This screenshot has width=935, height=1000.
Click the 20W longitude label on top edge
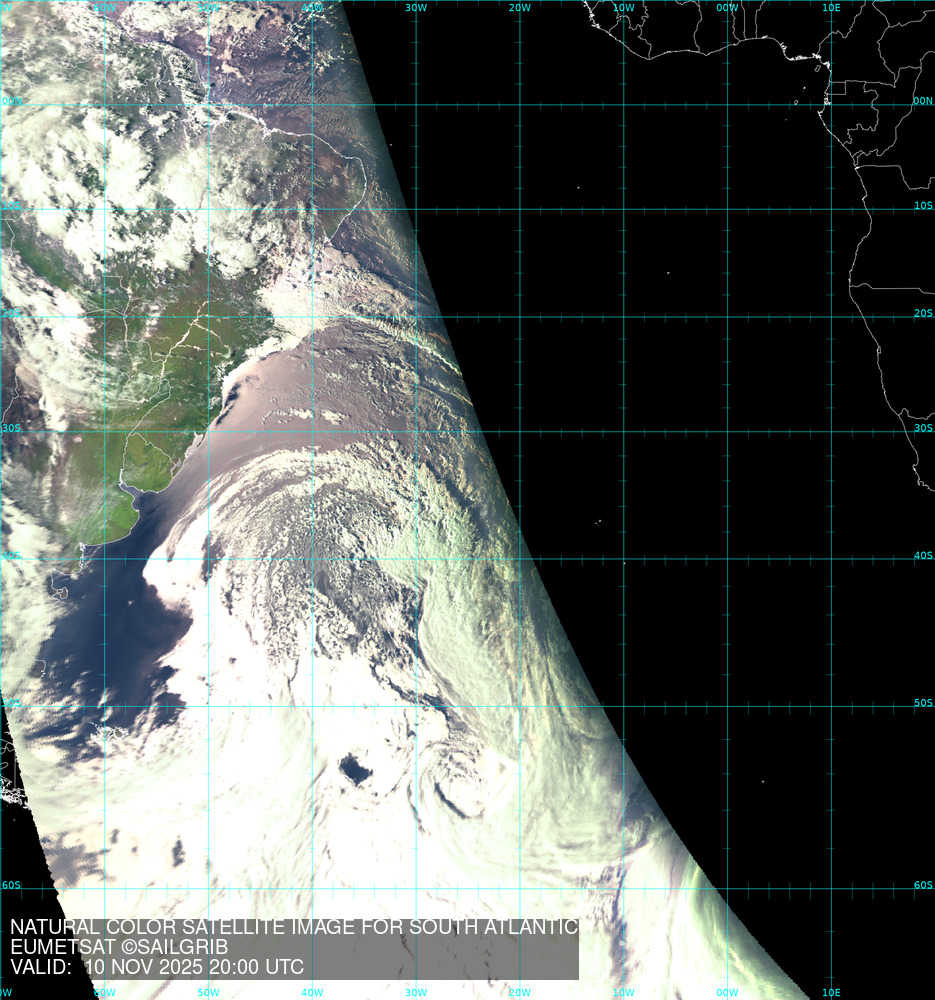(x=519, y=8)
